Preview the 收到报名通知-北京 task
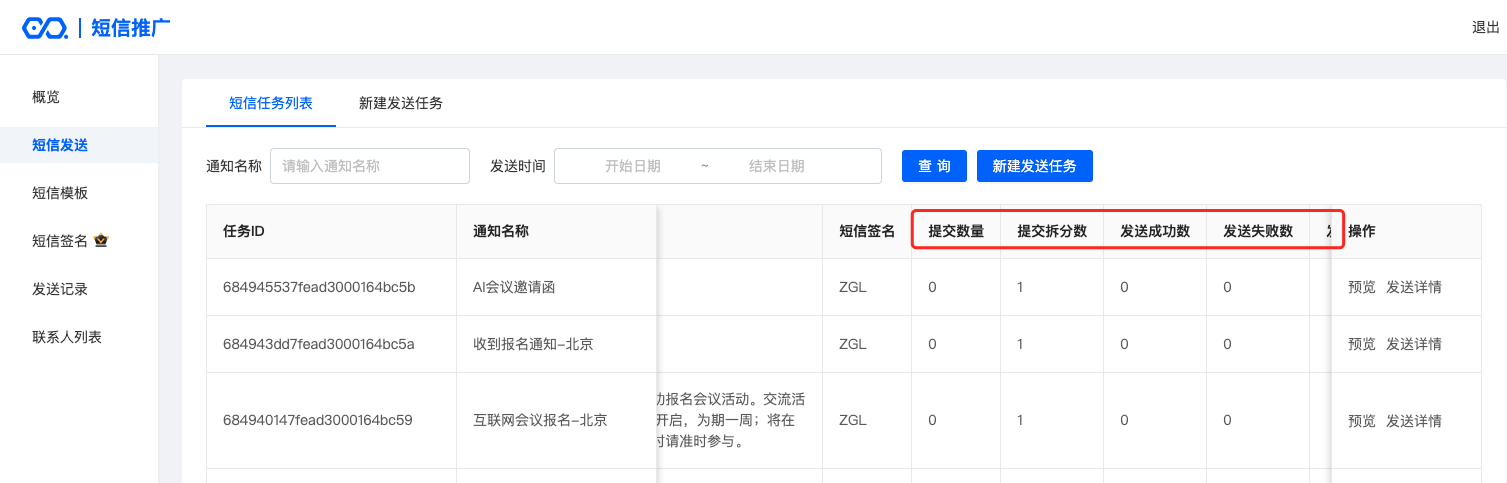This screenshot has height=483, width=1507. tap(1361, 344)
